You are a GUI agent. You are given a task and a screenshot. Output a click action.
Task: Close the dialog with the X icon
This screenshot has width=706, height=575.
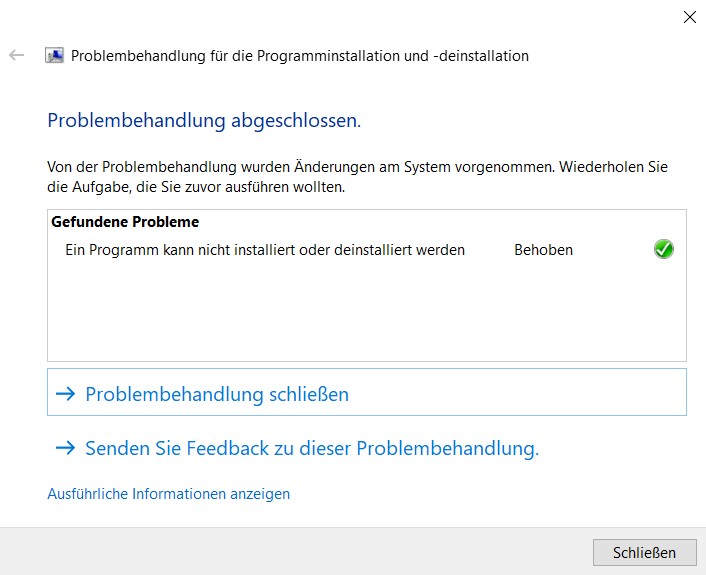(689, 17)
